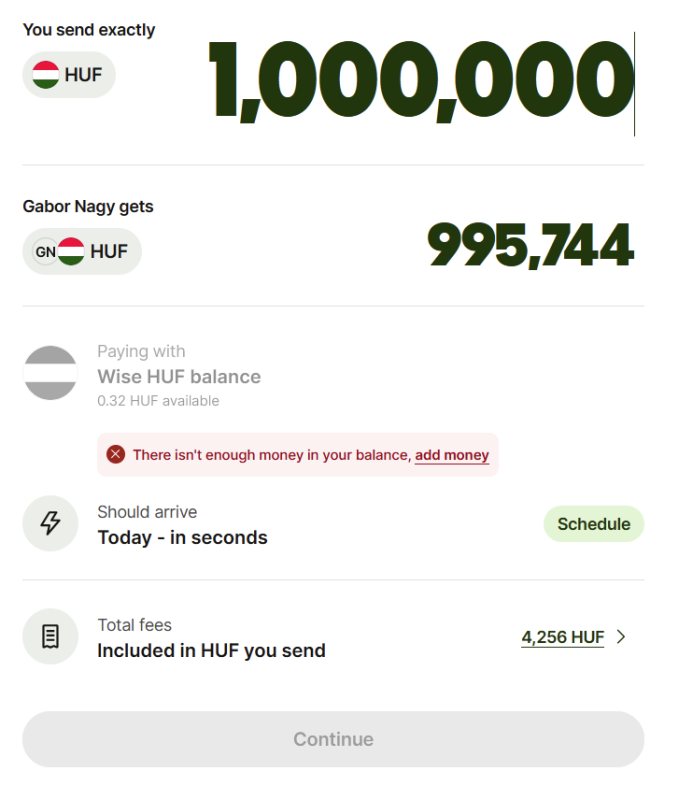Click the Included in HUF you send text

pyautogui.click(x=211, y=651)
